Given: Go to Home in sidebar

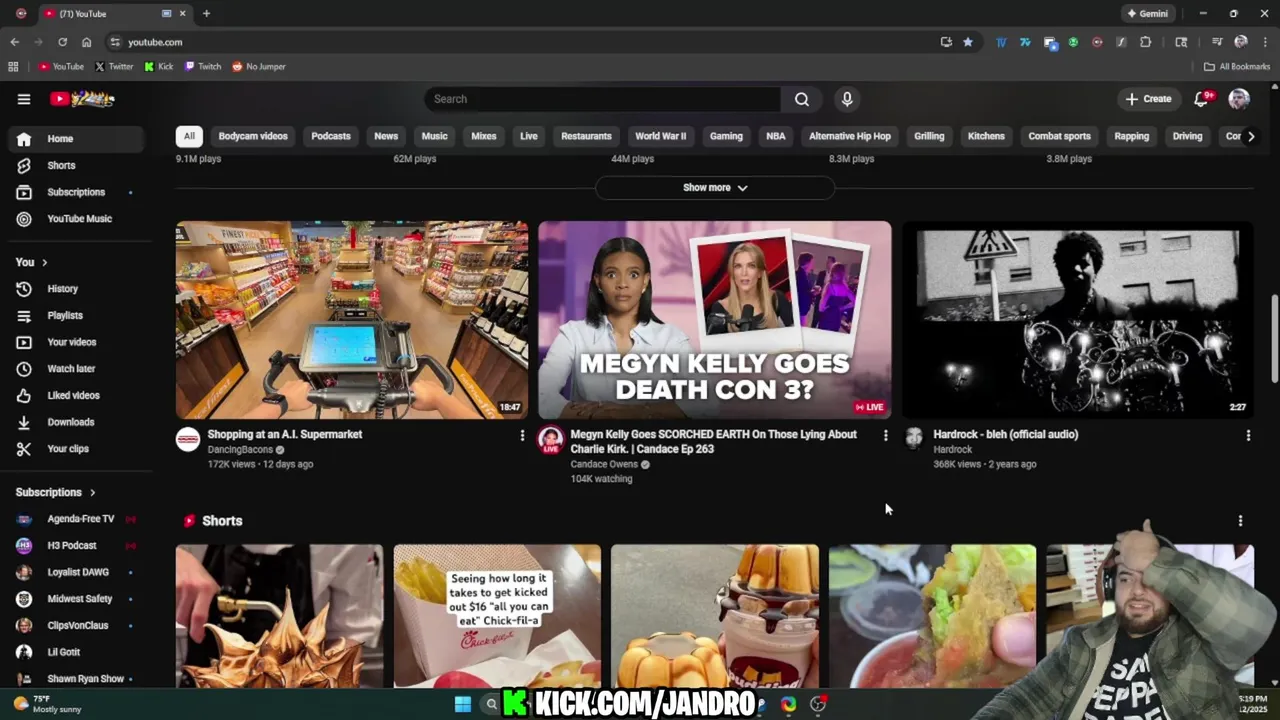Looking at the screenshot, I should pyautogui.click(x=75, y=139).
